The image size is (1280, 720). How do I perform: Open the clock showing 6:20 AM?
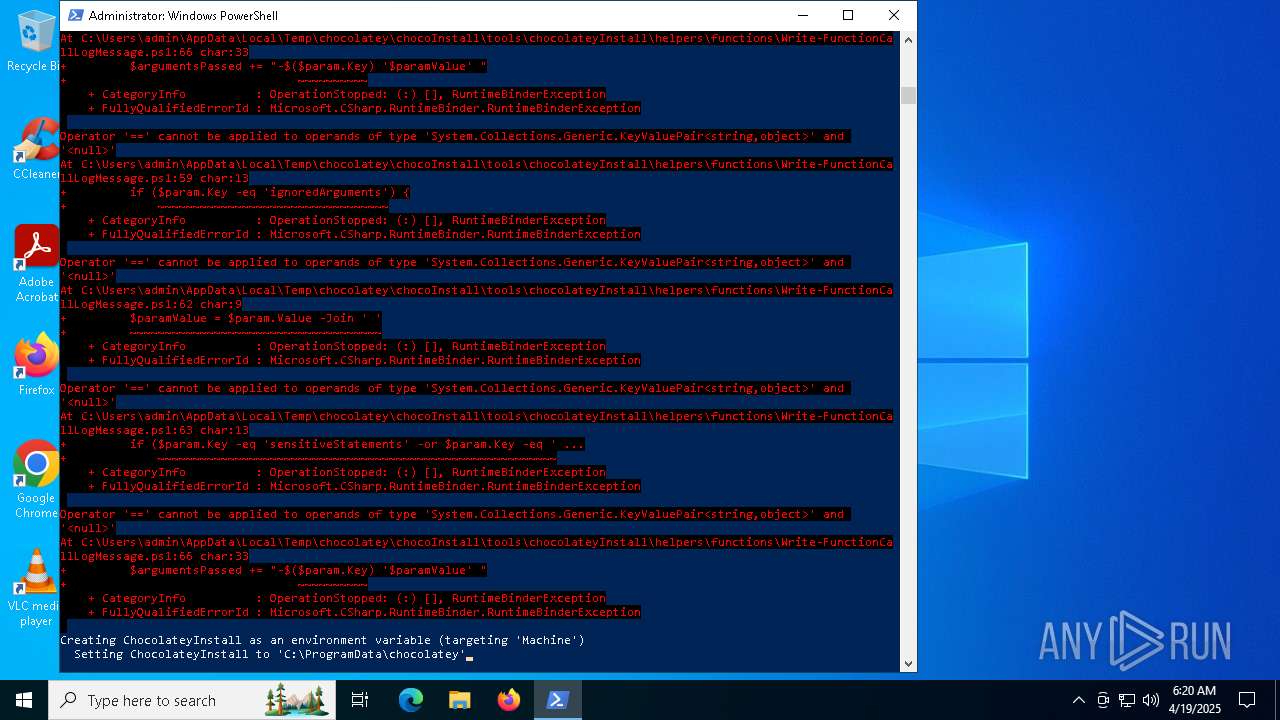(1195, 700)
